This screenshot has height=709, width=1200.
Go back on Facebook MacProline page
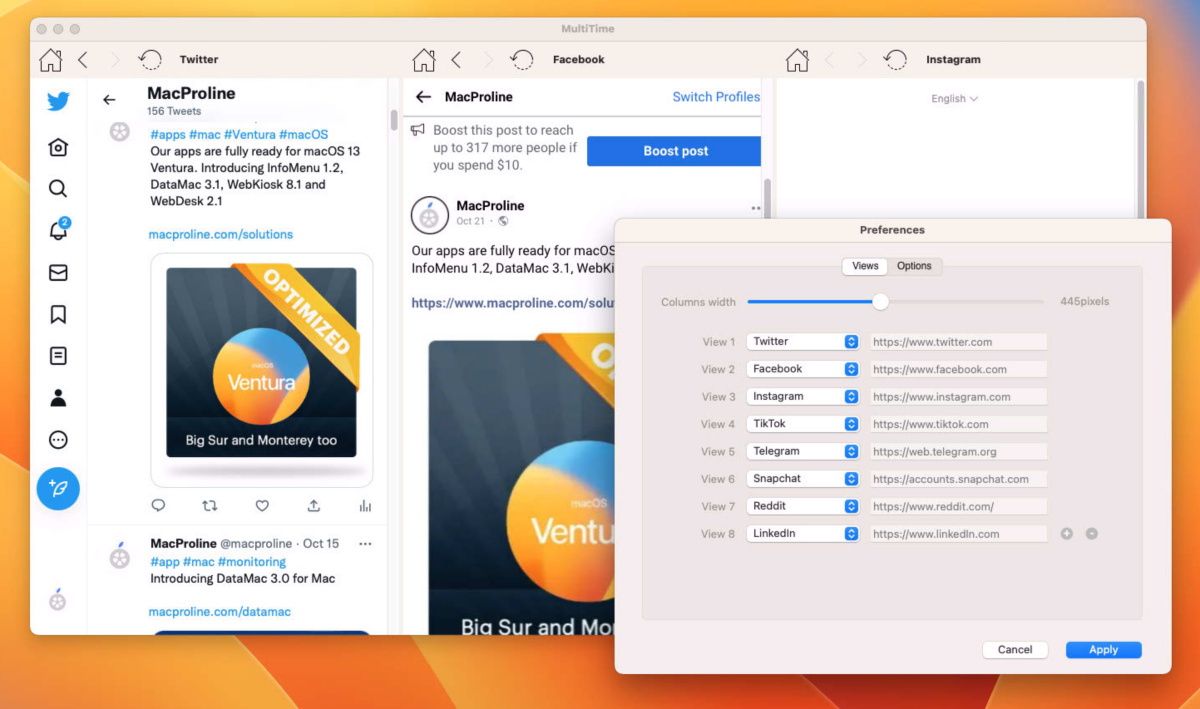coord(423,97)
